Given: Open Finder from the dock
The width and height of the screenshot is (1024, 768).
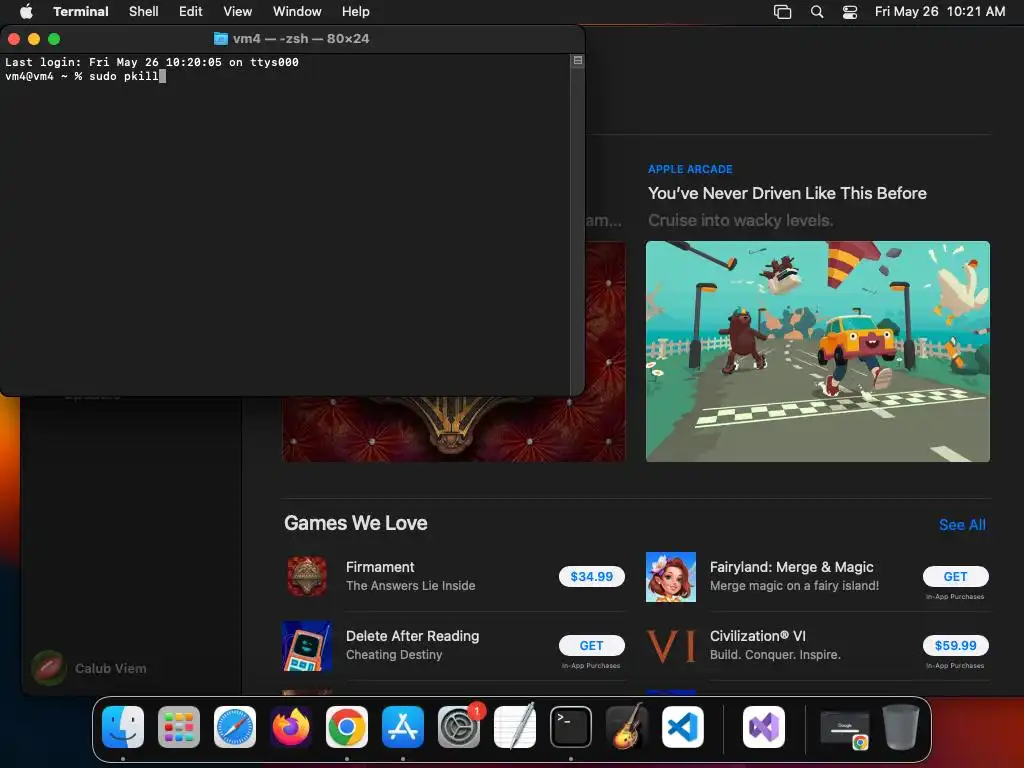Looking at the screenshot, I should (x=123, y=727).
